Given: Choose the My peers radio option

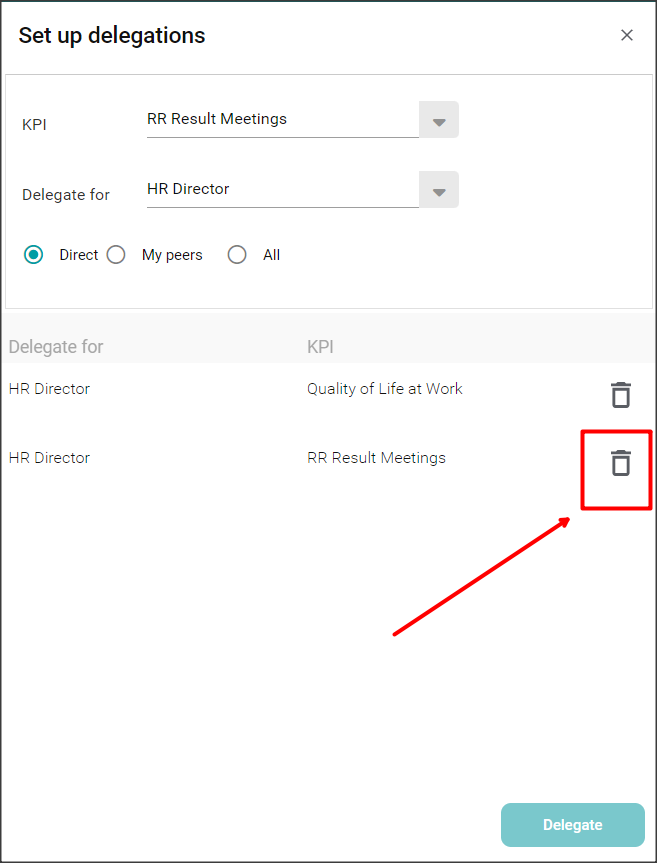Looking at the screenshot, I should 116,255.
